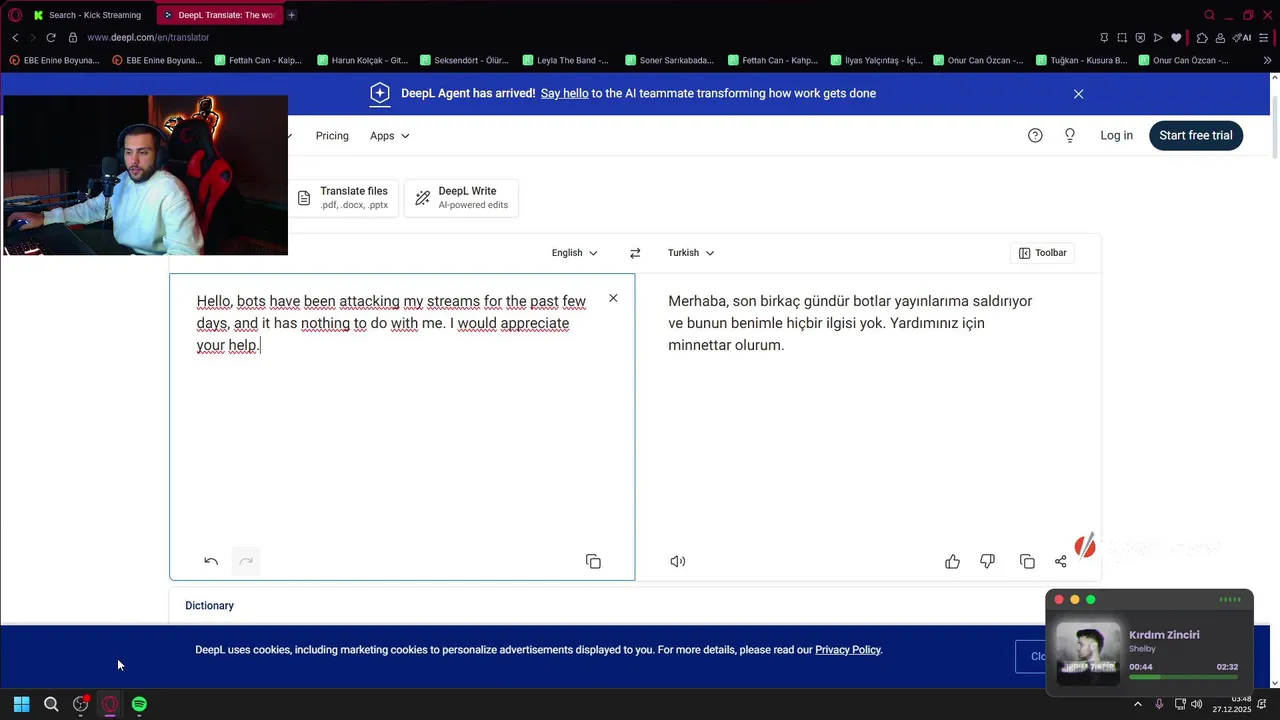Viewport: 1280px width, 720px height.
Task: Select Translate files tab
Action: 343,197
